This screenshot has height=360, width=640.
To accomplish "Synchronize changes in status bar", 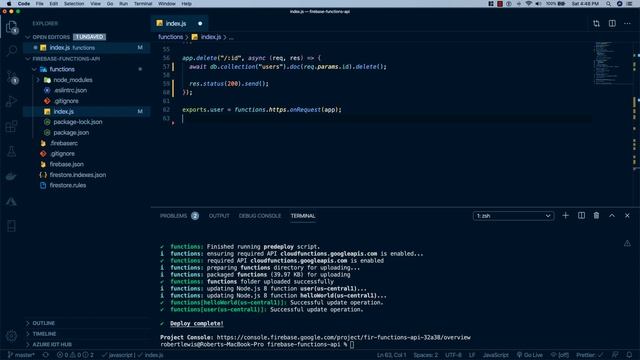I will click(x=46, y=355).
